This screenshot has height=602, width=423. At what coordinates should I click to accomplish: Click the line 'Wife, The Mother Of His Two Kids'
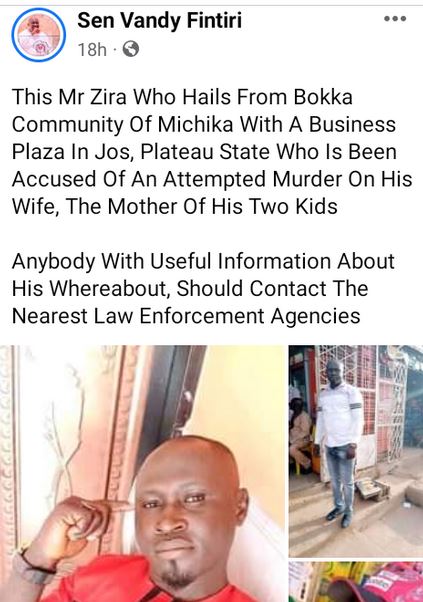coord(175,207)
